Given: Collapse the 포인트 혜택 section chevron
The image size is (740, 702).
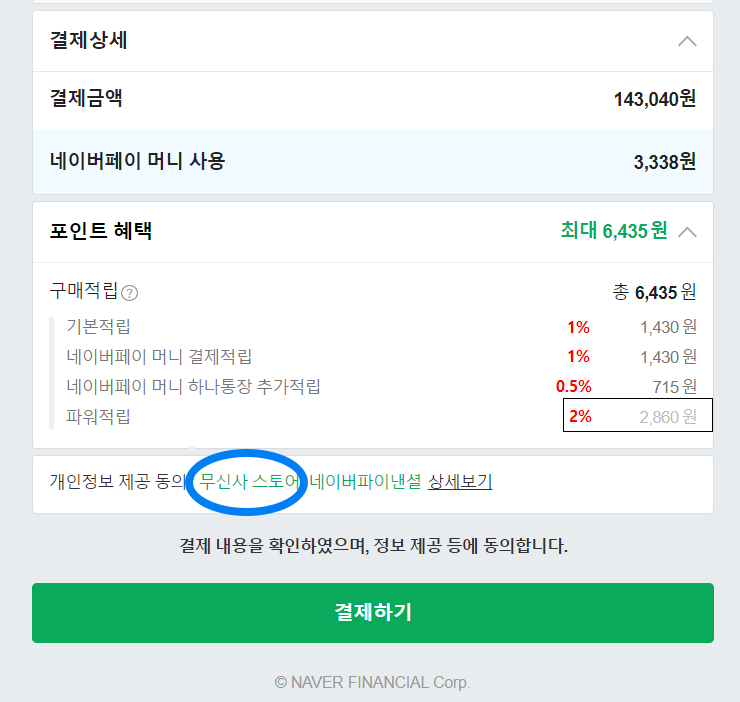Looking at the screenshot, I should tap(686, 232).
